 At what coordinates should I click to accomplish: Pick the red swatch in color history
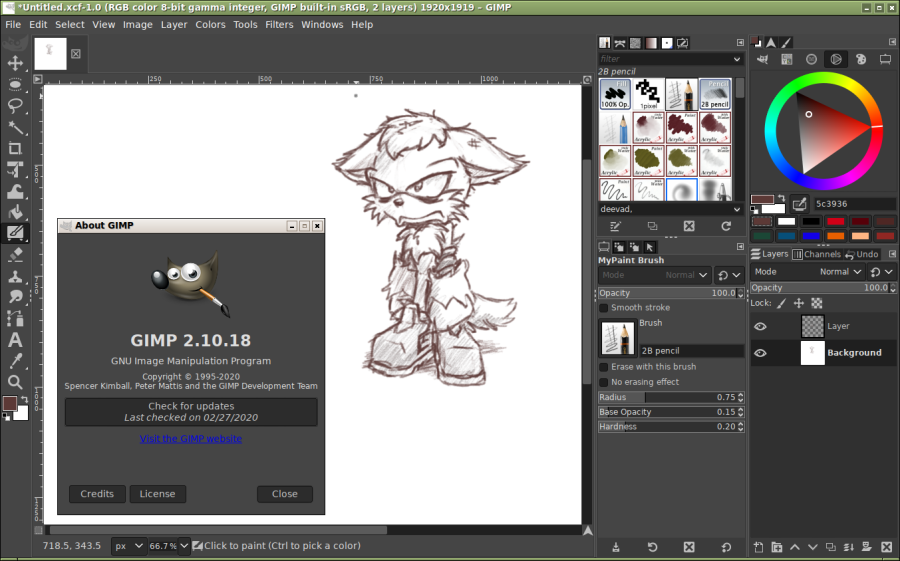tap(835, 221)
